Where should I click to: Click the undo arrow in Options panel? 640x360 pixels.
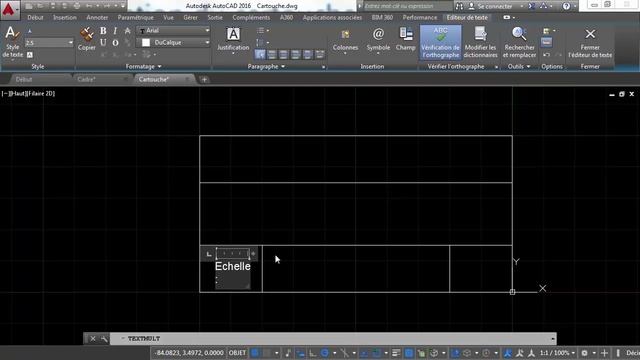[x=547, y=55]
